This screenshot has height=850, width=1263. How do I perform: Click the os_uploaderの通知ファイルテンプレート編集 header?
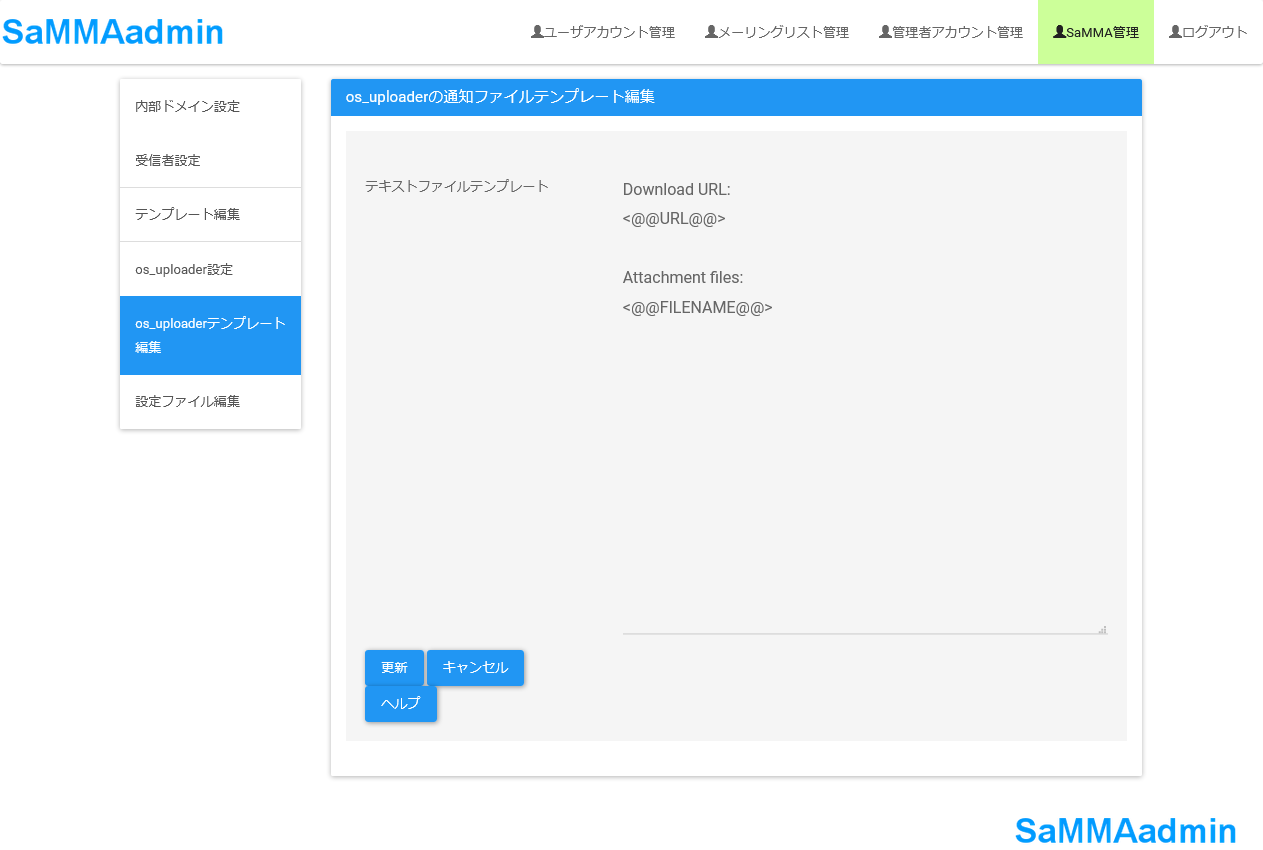pos(736,97)
